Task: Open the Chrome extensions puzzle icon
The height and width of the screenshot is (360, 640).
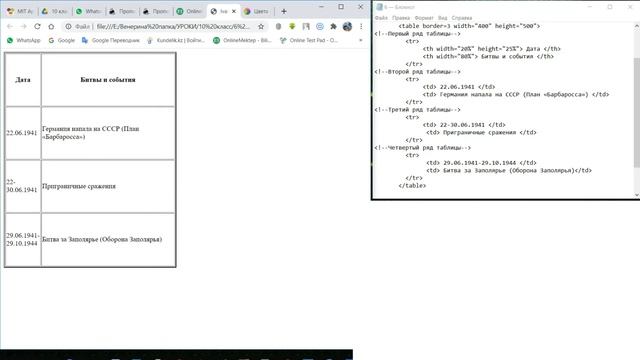Action: pyautogui.click(x=333, y=27)
